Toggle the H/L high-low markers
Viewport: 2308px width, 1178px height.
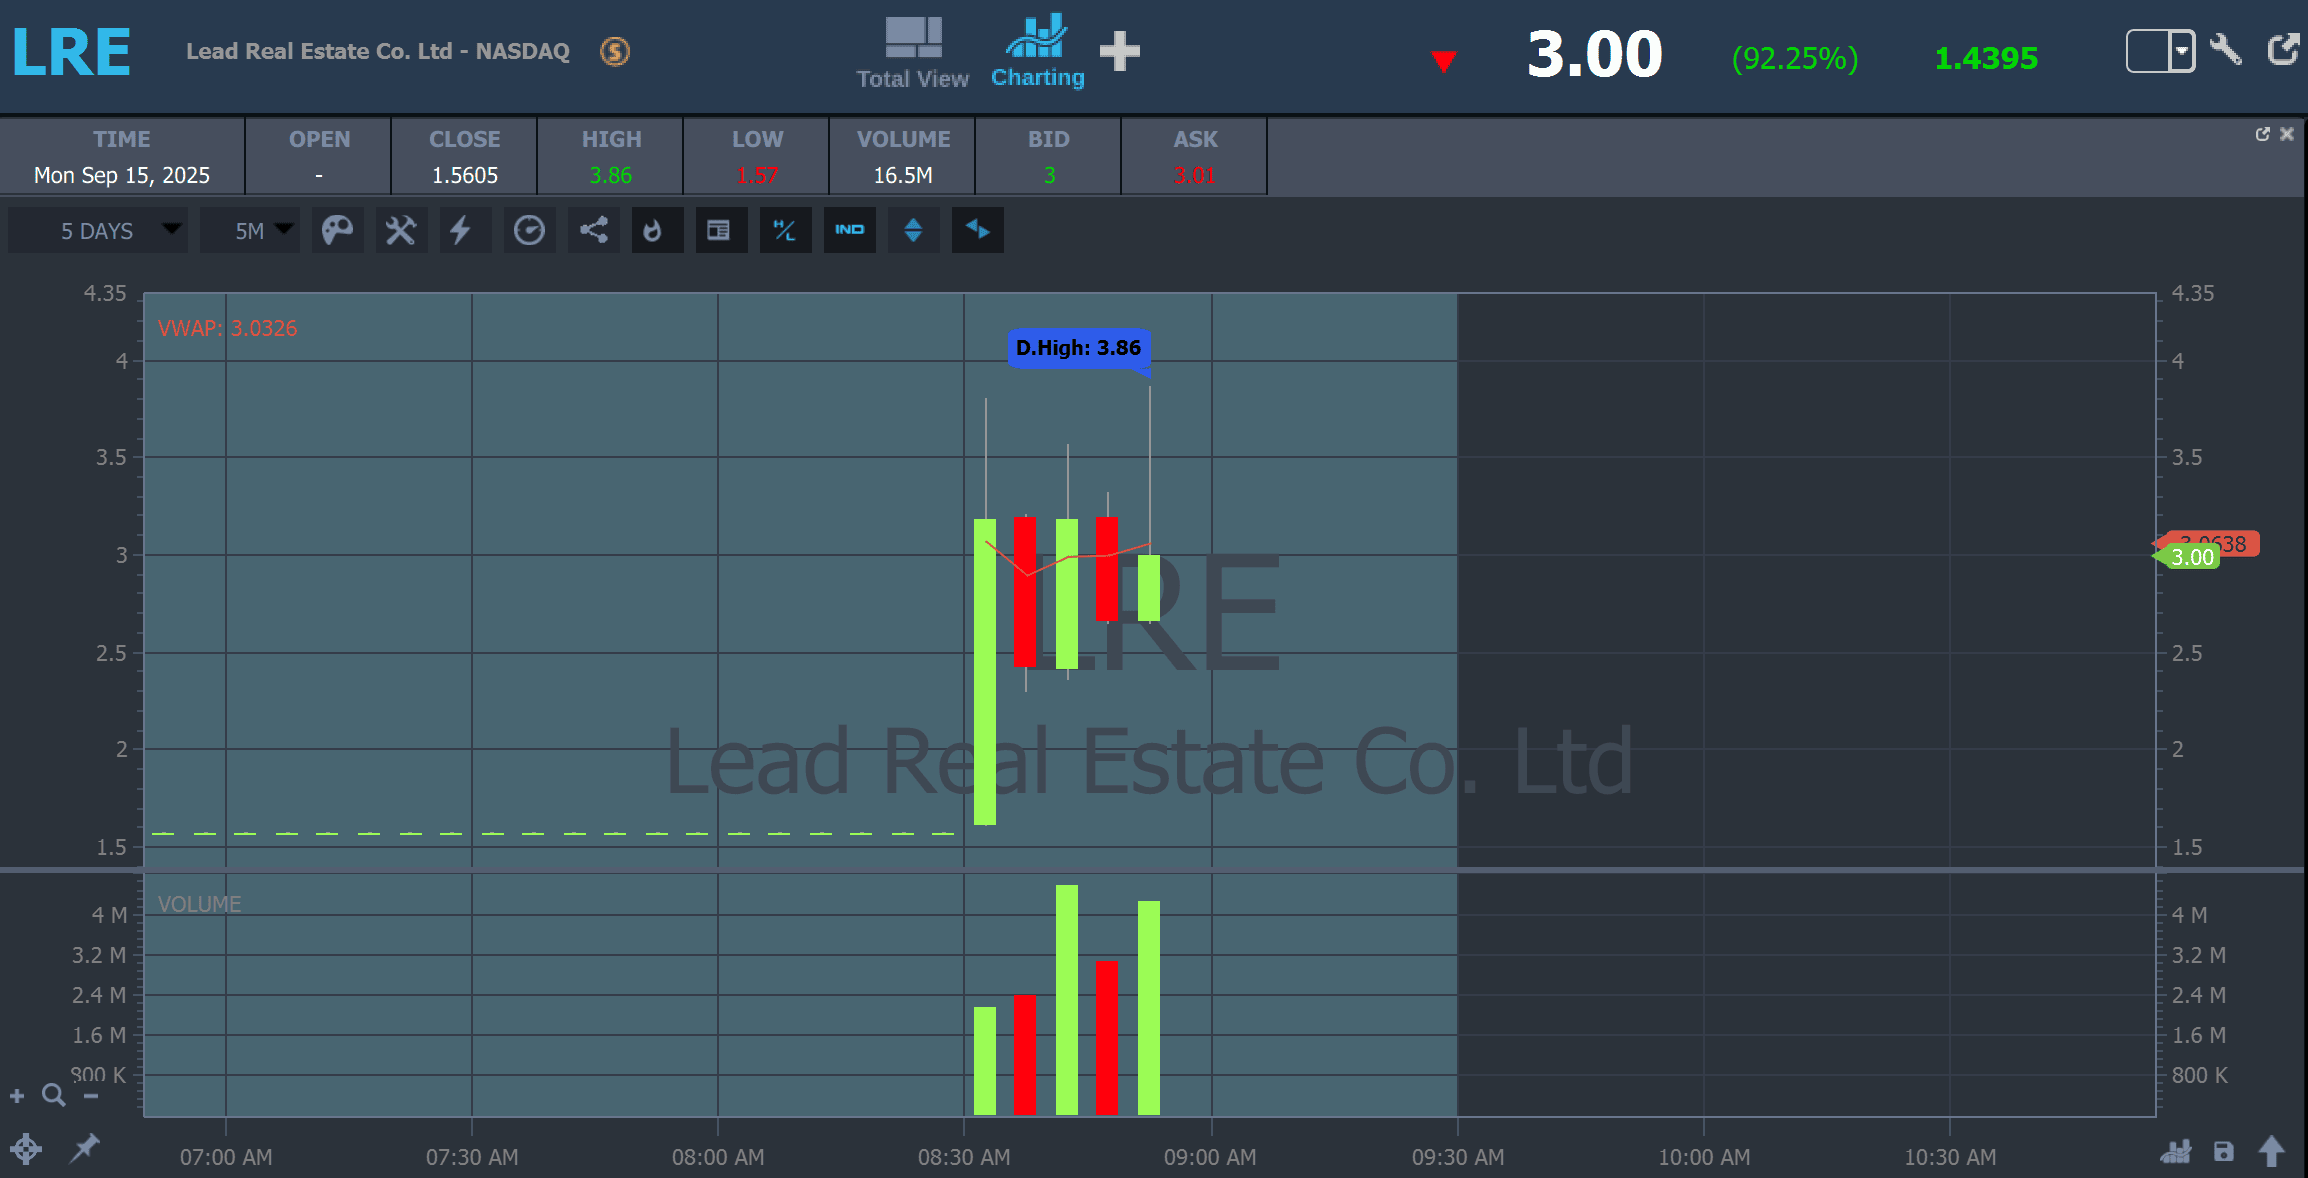(785, 231)
